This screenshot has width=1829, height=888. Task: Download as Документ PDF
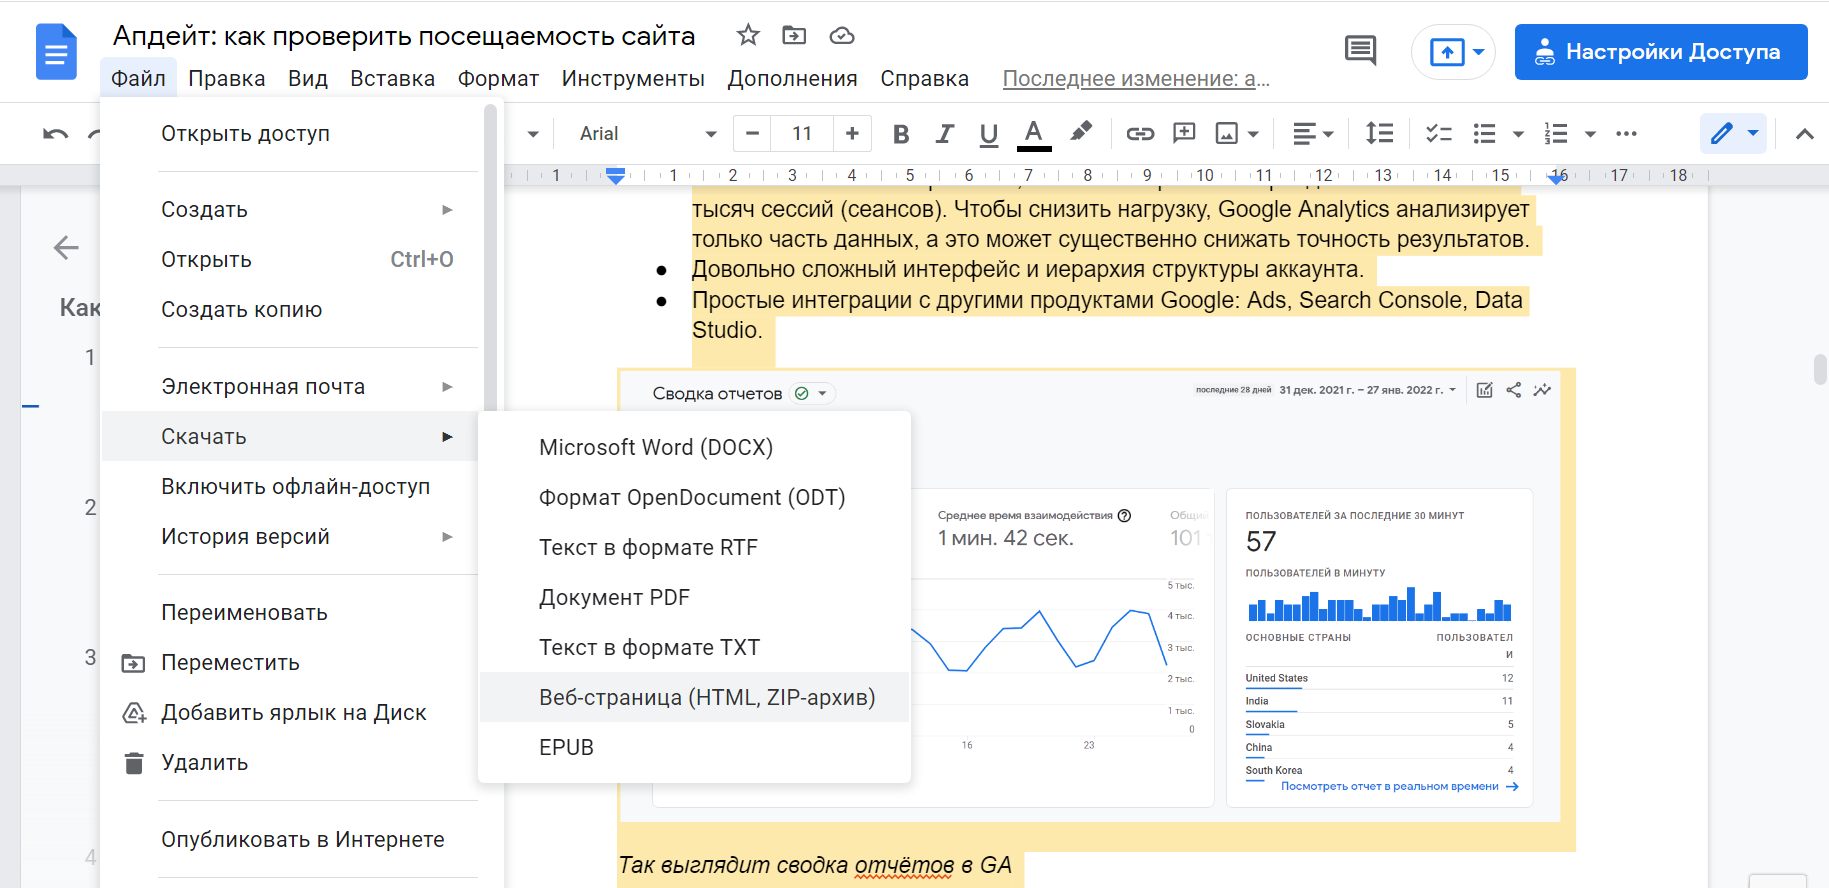coord(694,597)
